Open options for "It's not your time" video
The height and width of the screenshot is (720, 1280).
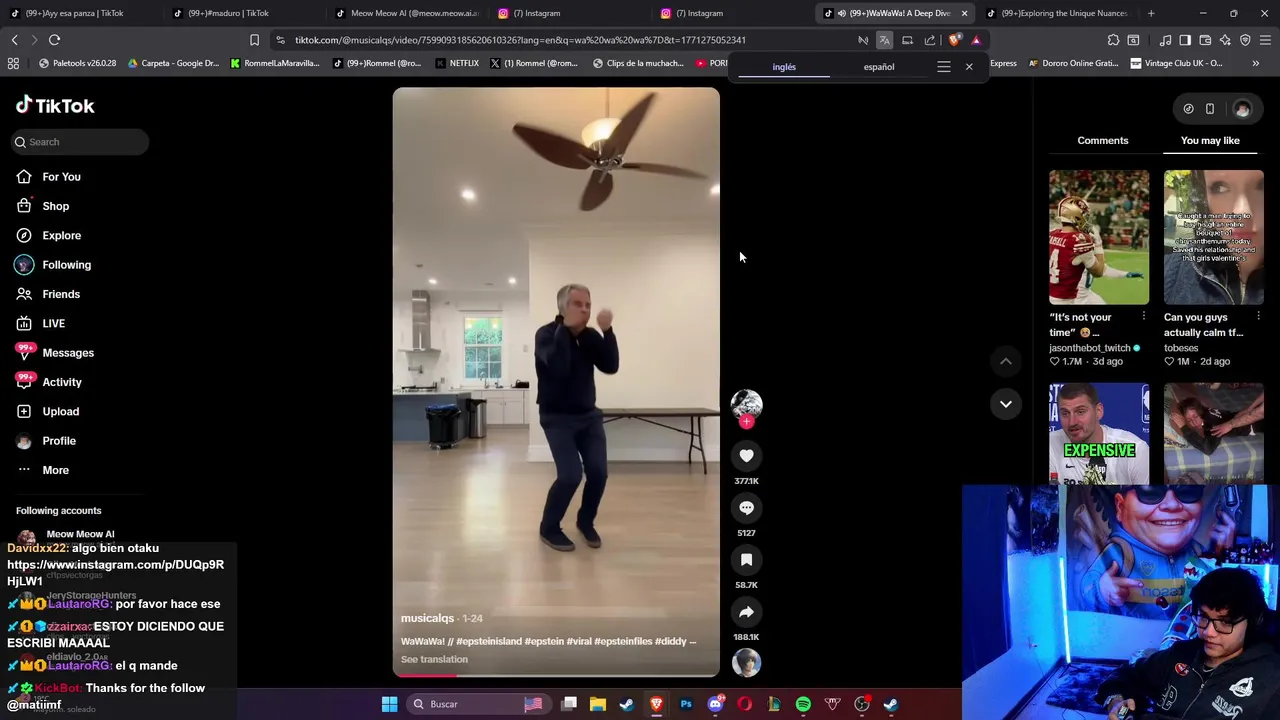[x=1144, y=317]
